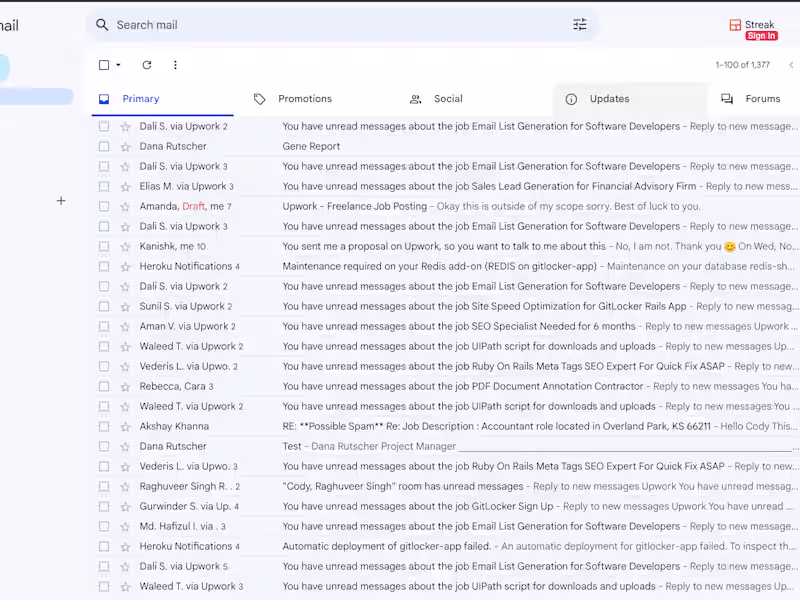Image resolution: width=800 pixels, height=600 pixels.
Task: Click the search magnifier icon
Action: [x=102, y=25]
